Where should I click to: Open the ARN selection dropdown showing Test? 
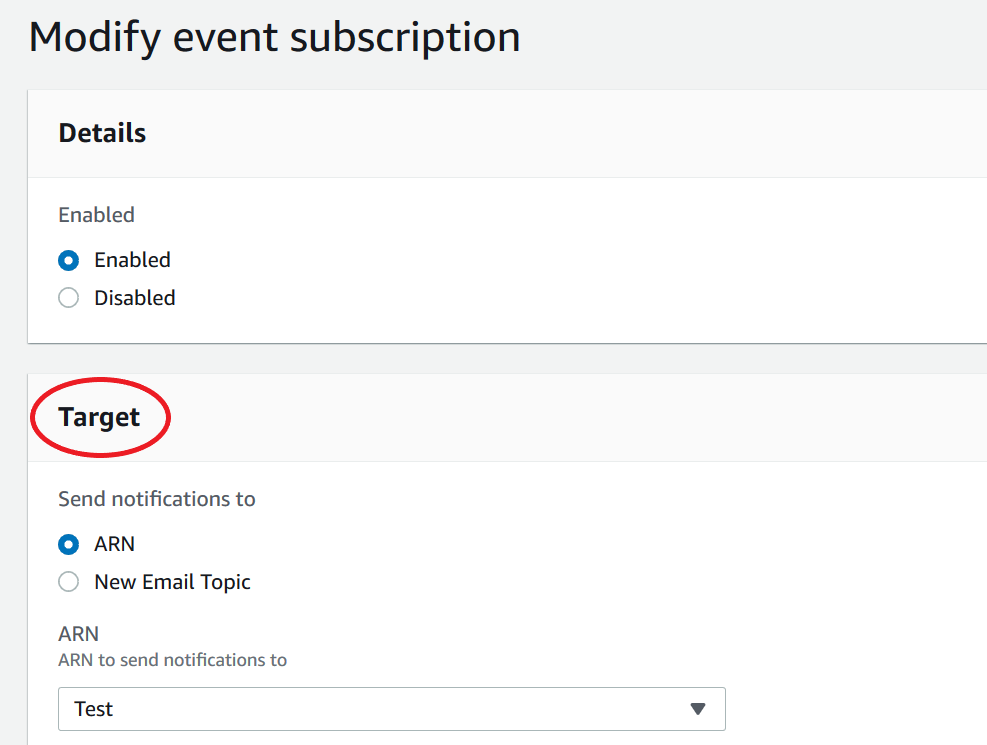coord(390,709)
